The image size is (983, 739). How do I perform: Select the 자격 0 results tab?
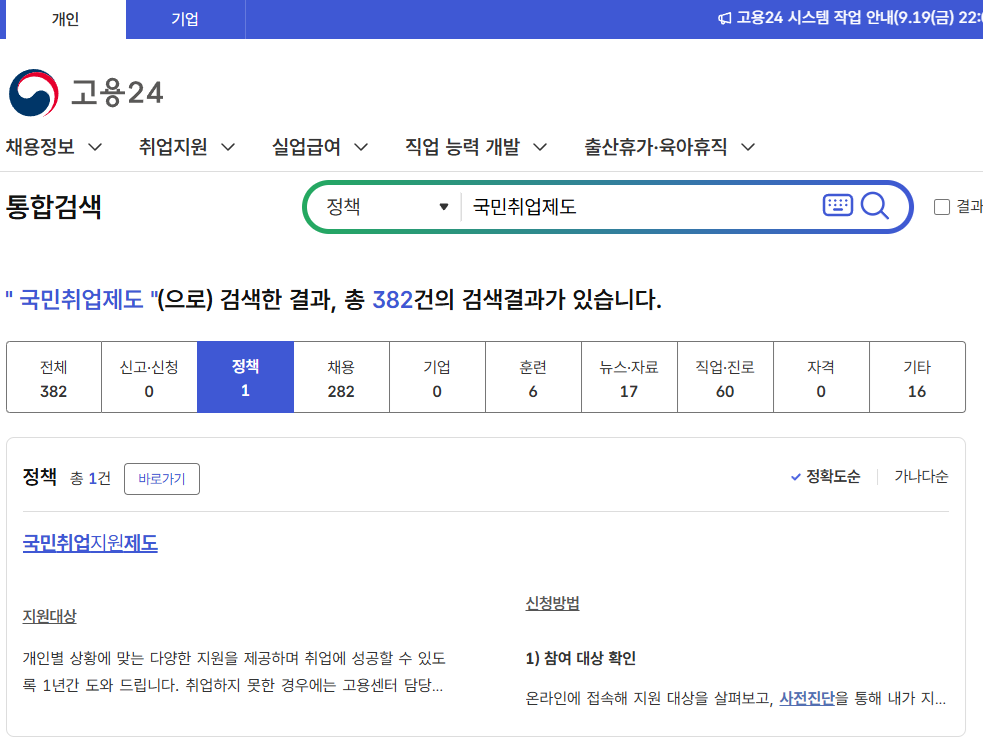(821, 377)
